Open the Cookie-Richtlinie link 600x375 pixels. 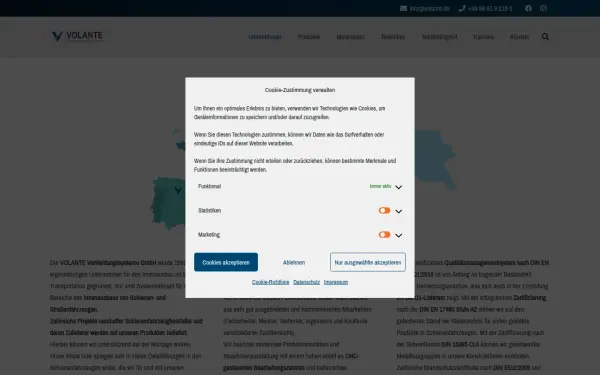tap(271, 282)
